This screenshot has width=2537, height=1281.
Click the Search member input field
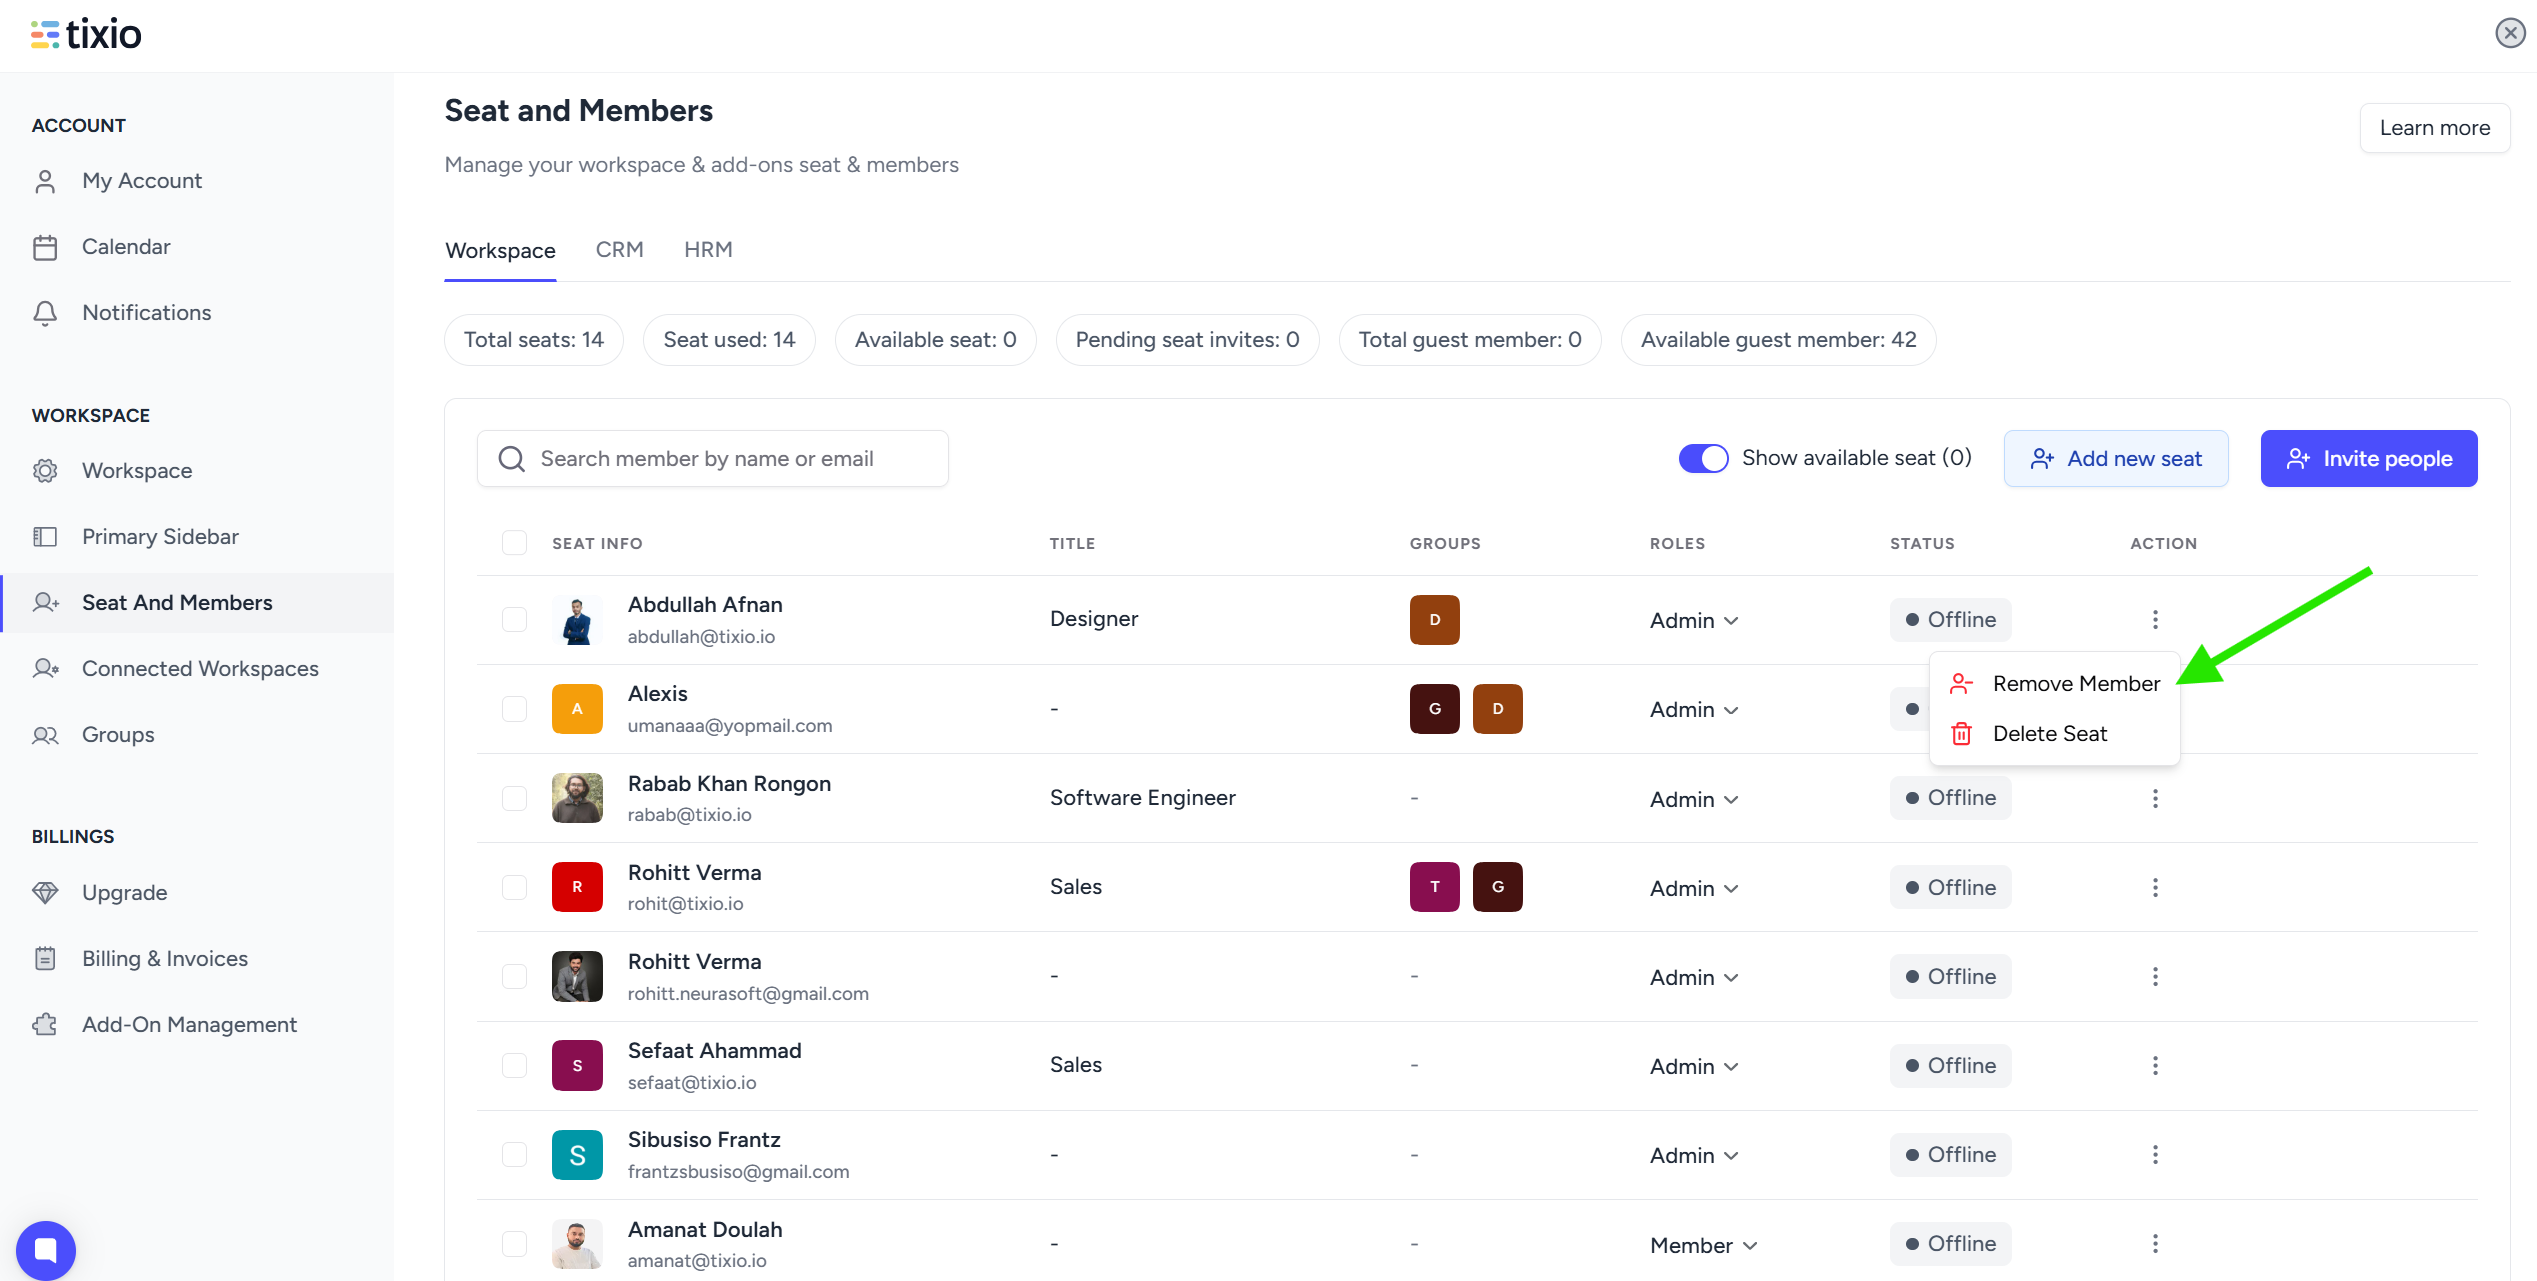coord(712,459)
